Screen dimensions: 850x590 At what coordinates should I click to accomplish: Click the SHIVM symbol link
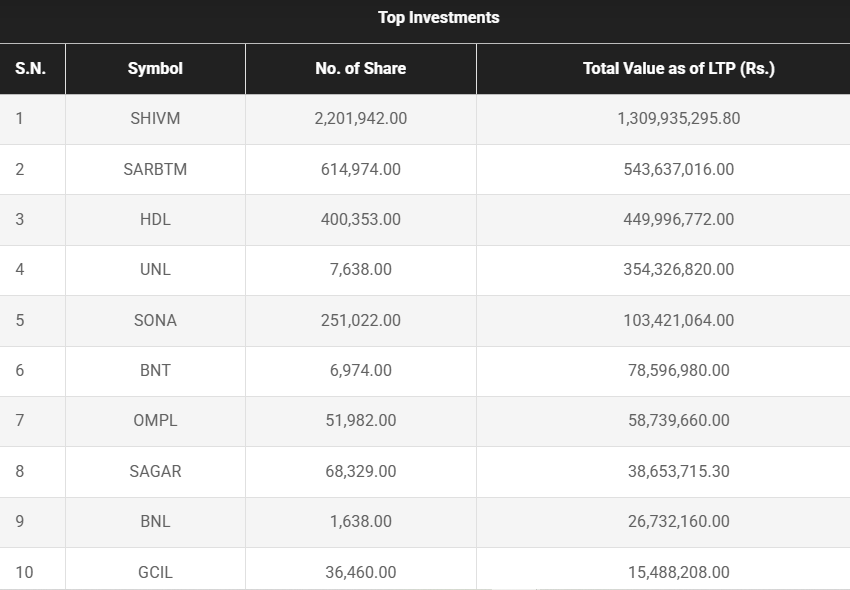pos(155,119)
